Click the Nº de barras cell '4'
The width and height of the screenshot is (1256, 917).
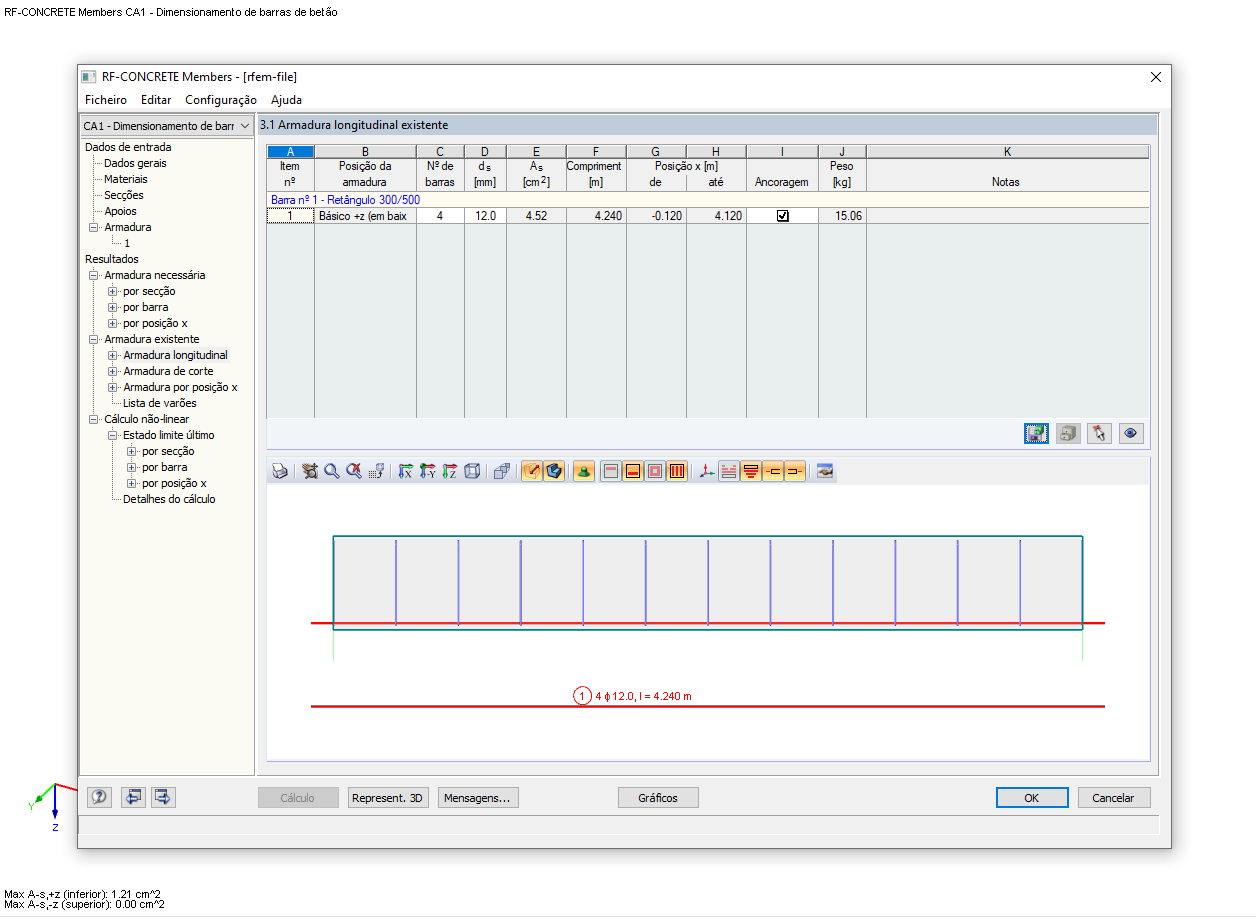point(440,216)
